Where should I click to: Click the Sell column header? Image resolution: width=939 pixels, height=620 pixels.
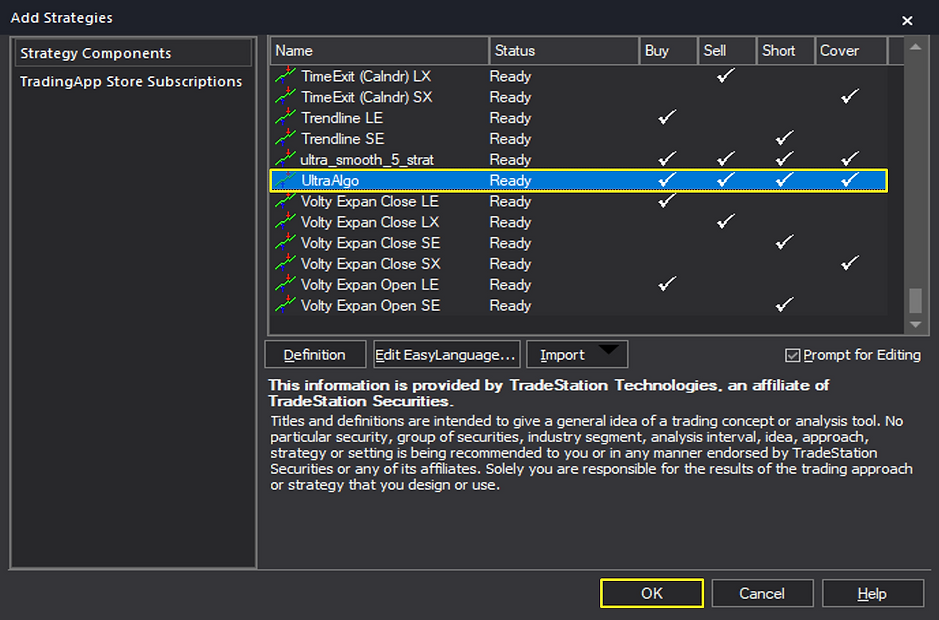(727, 51)
